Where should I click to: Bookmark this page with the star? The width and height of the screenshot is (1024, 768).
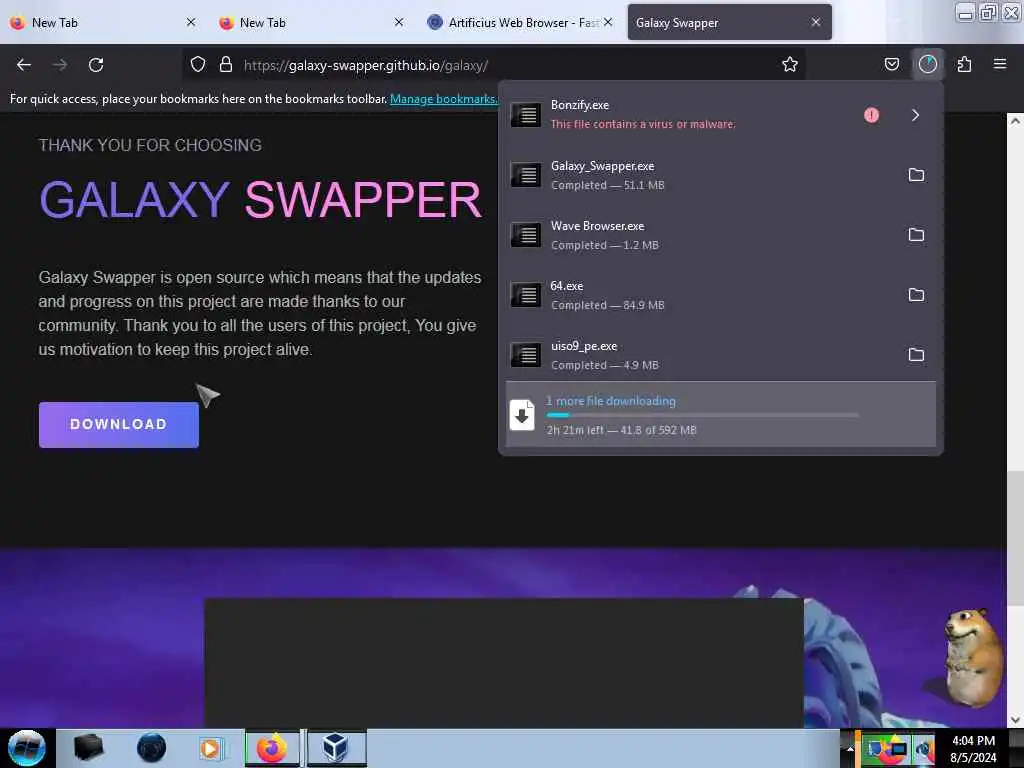pyautogui.click(x=790, y=65)
